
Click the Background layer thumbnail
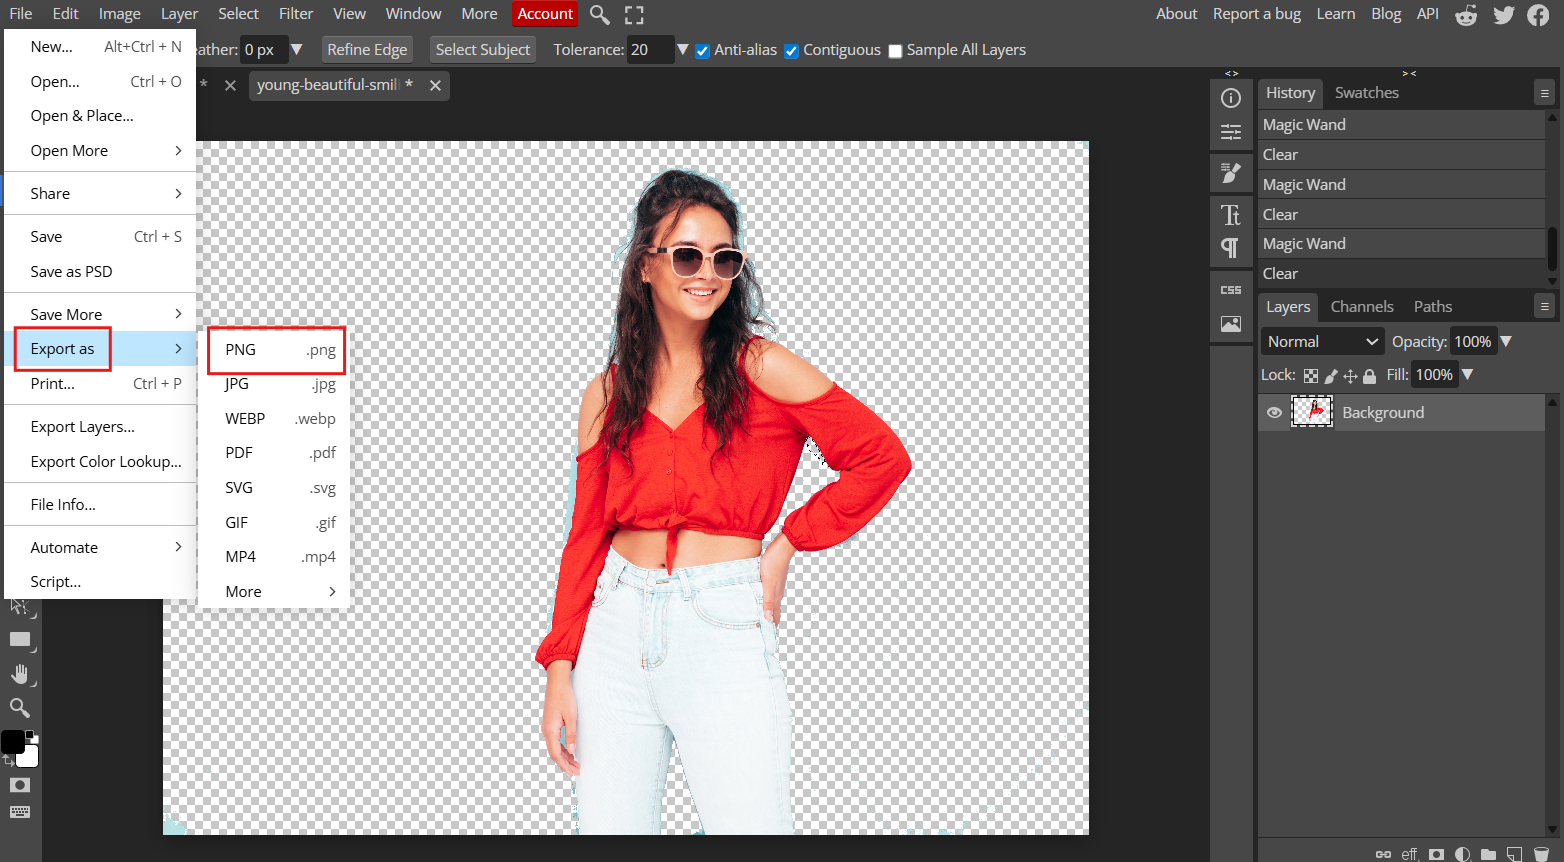click(x=1312, y=411)
